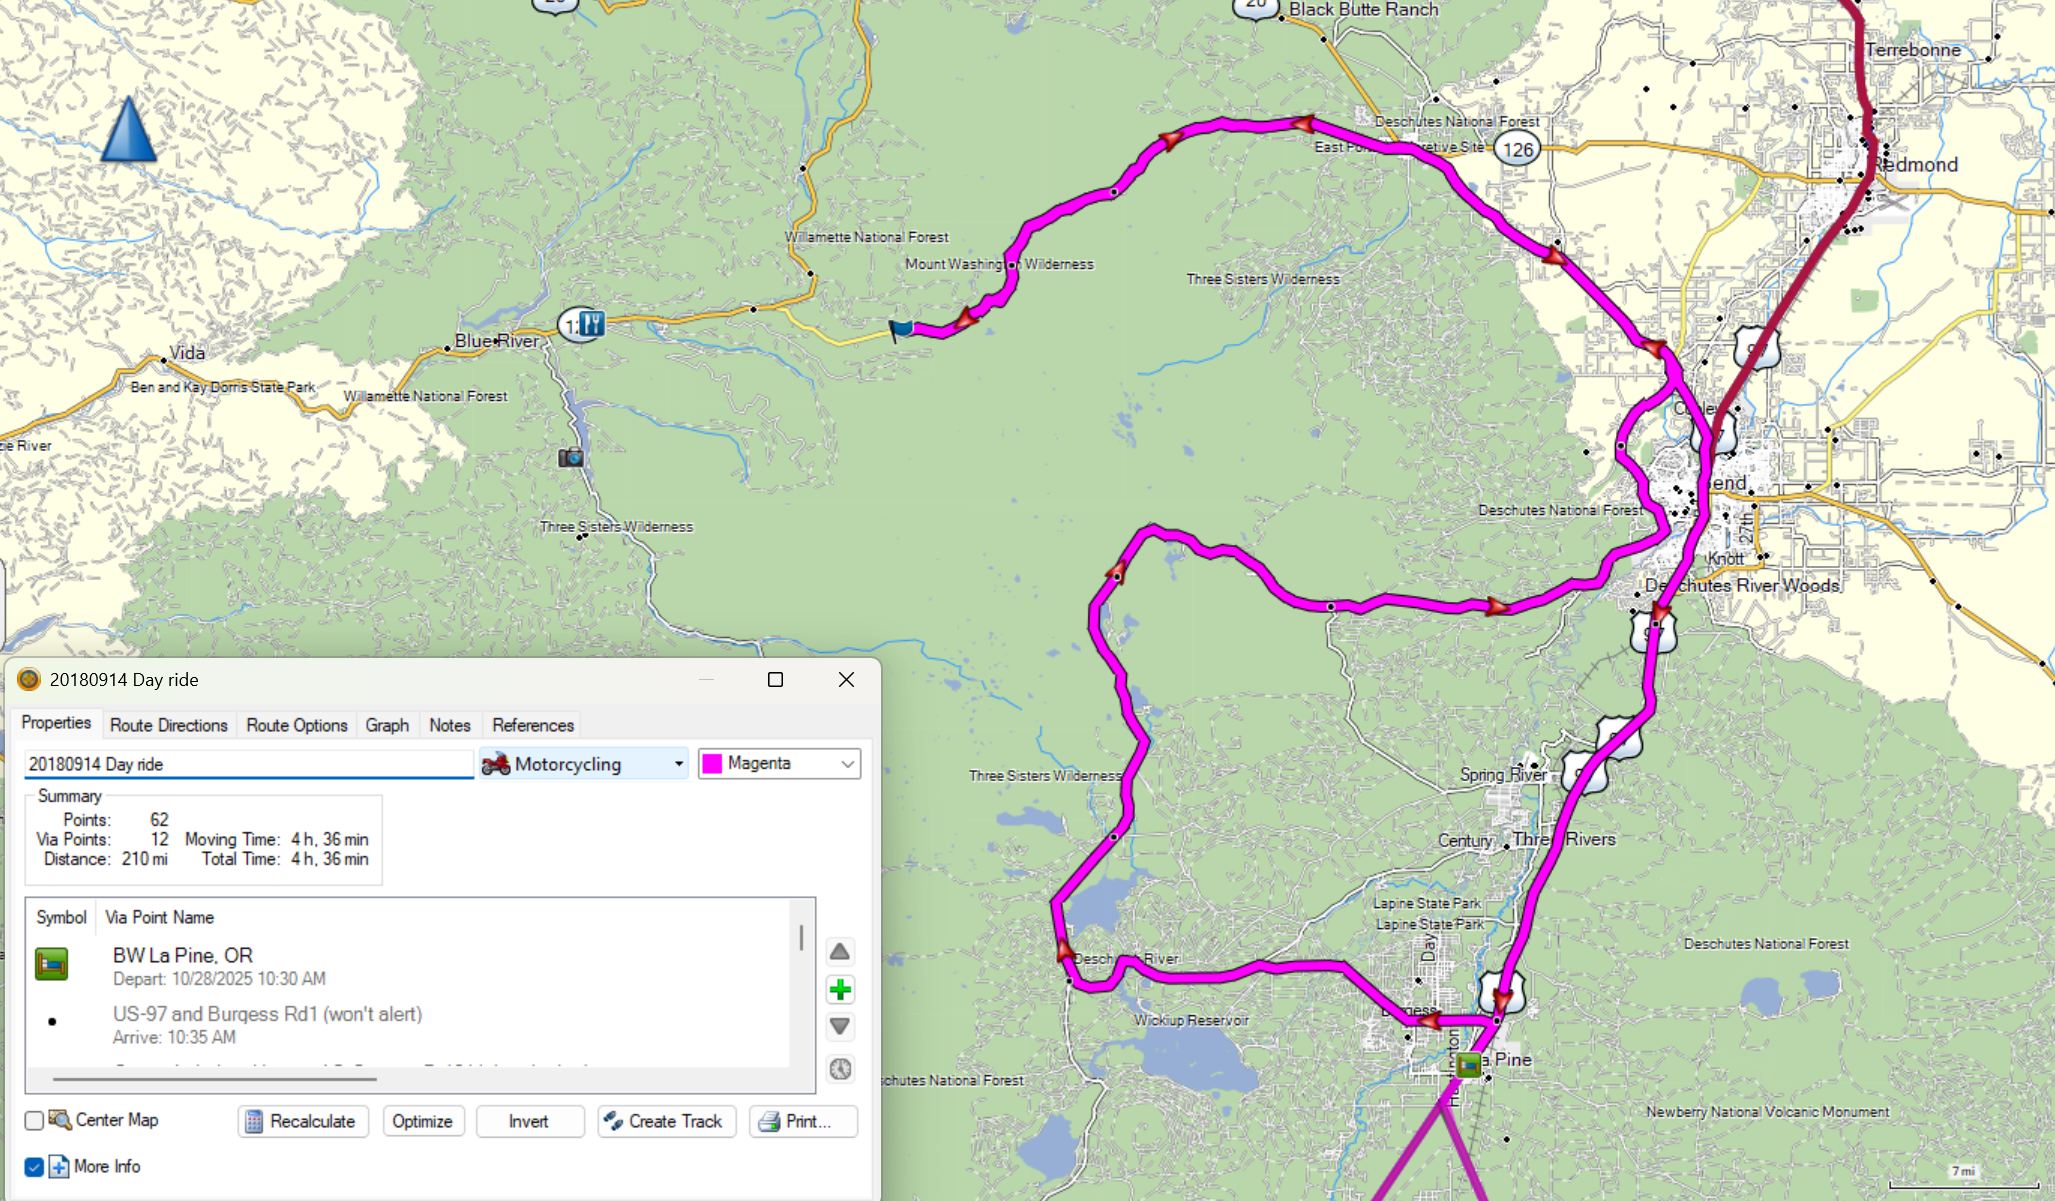Move via point down with arrow icon
This screenshot has height=1201, width=2055.
pos(840,1027)
